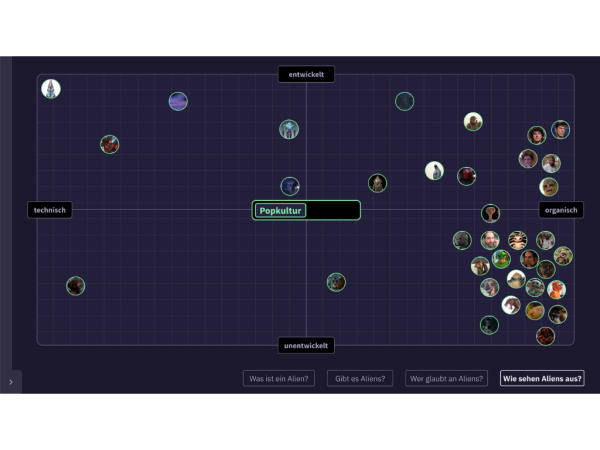Open the Jabba-like slug creature thumbnail
Viewport: 600px width, 450px height.
(x=516, y=279)
